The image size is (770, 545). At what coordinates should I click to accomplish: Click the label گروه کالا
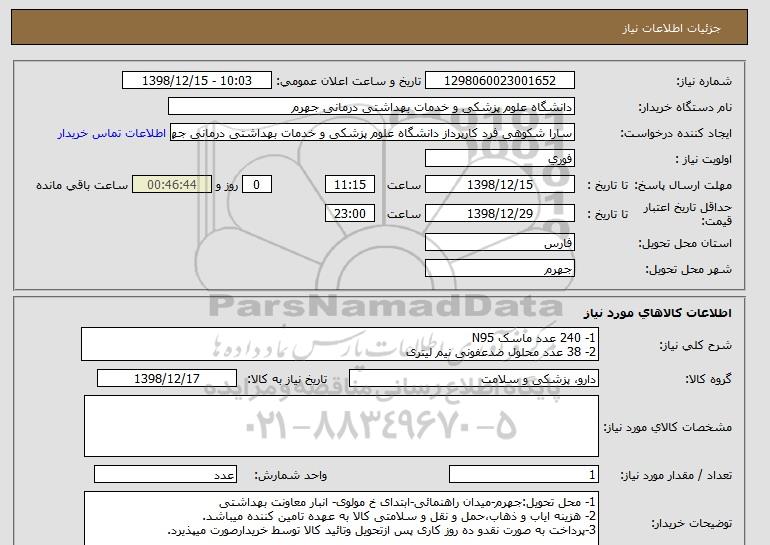coord(709,379)
